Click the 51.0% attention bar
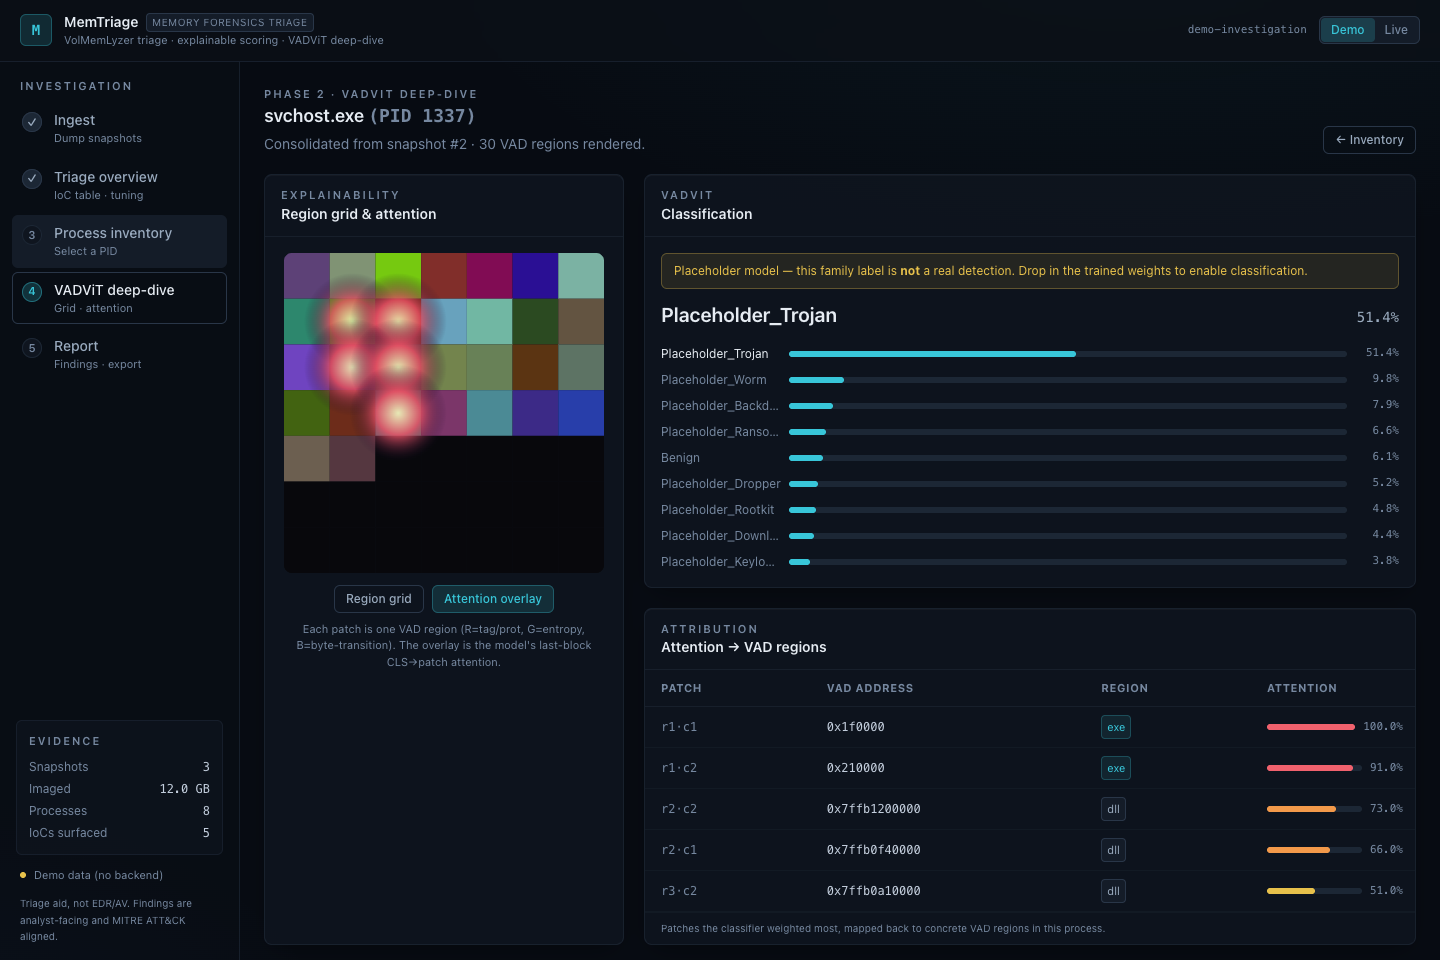 click(1314, 891)
